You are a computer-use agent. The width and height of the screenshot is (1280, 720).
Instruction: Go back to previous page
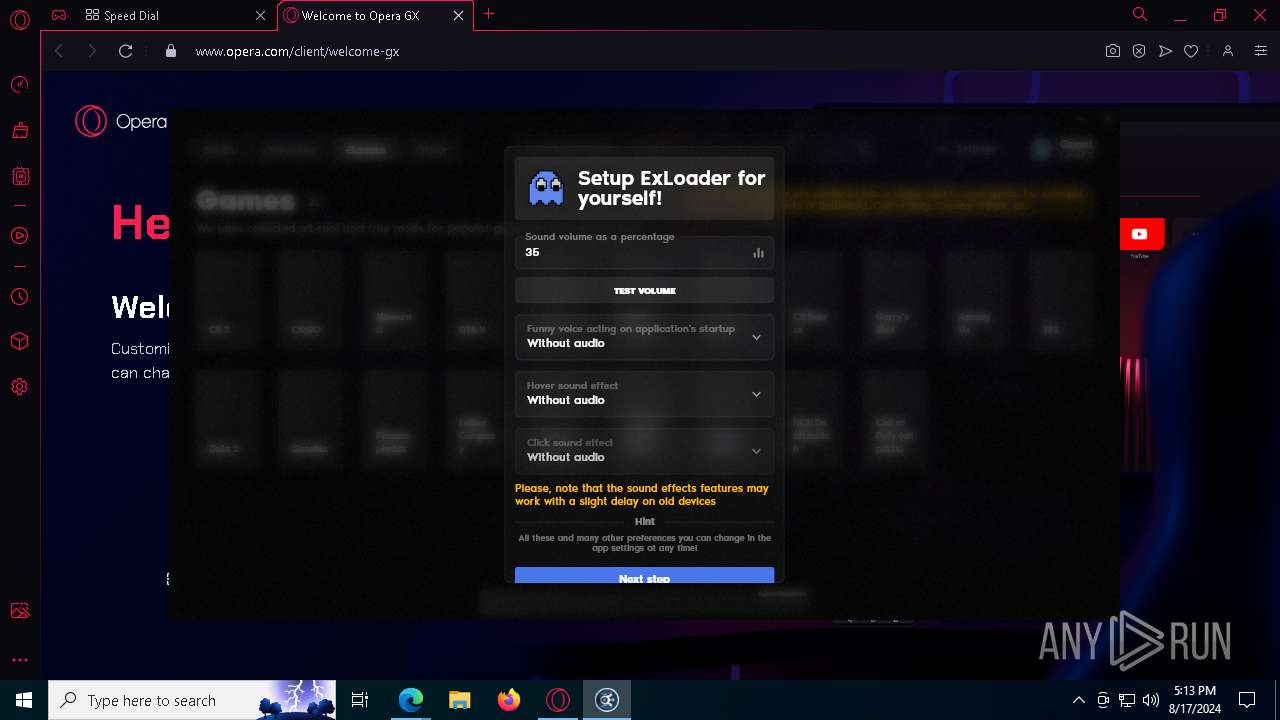(59, 51)
